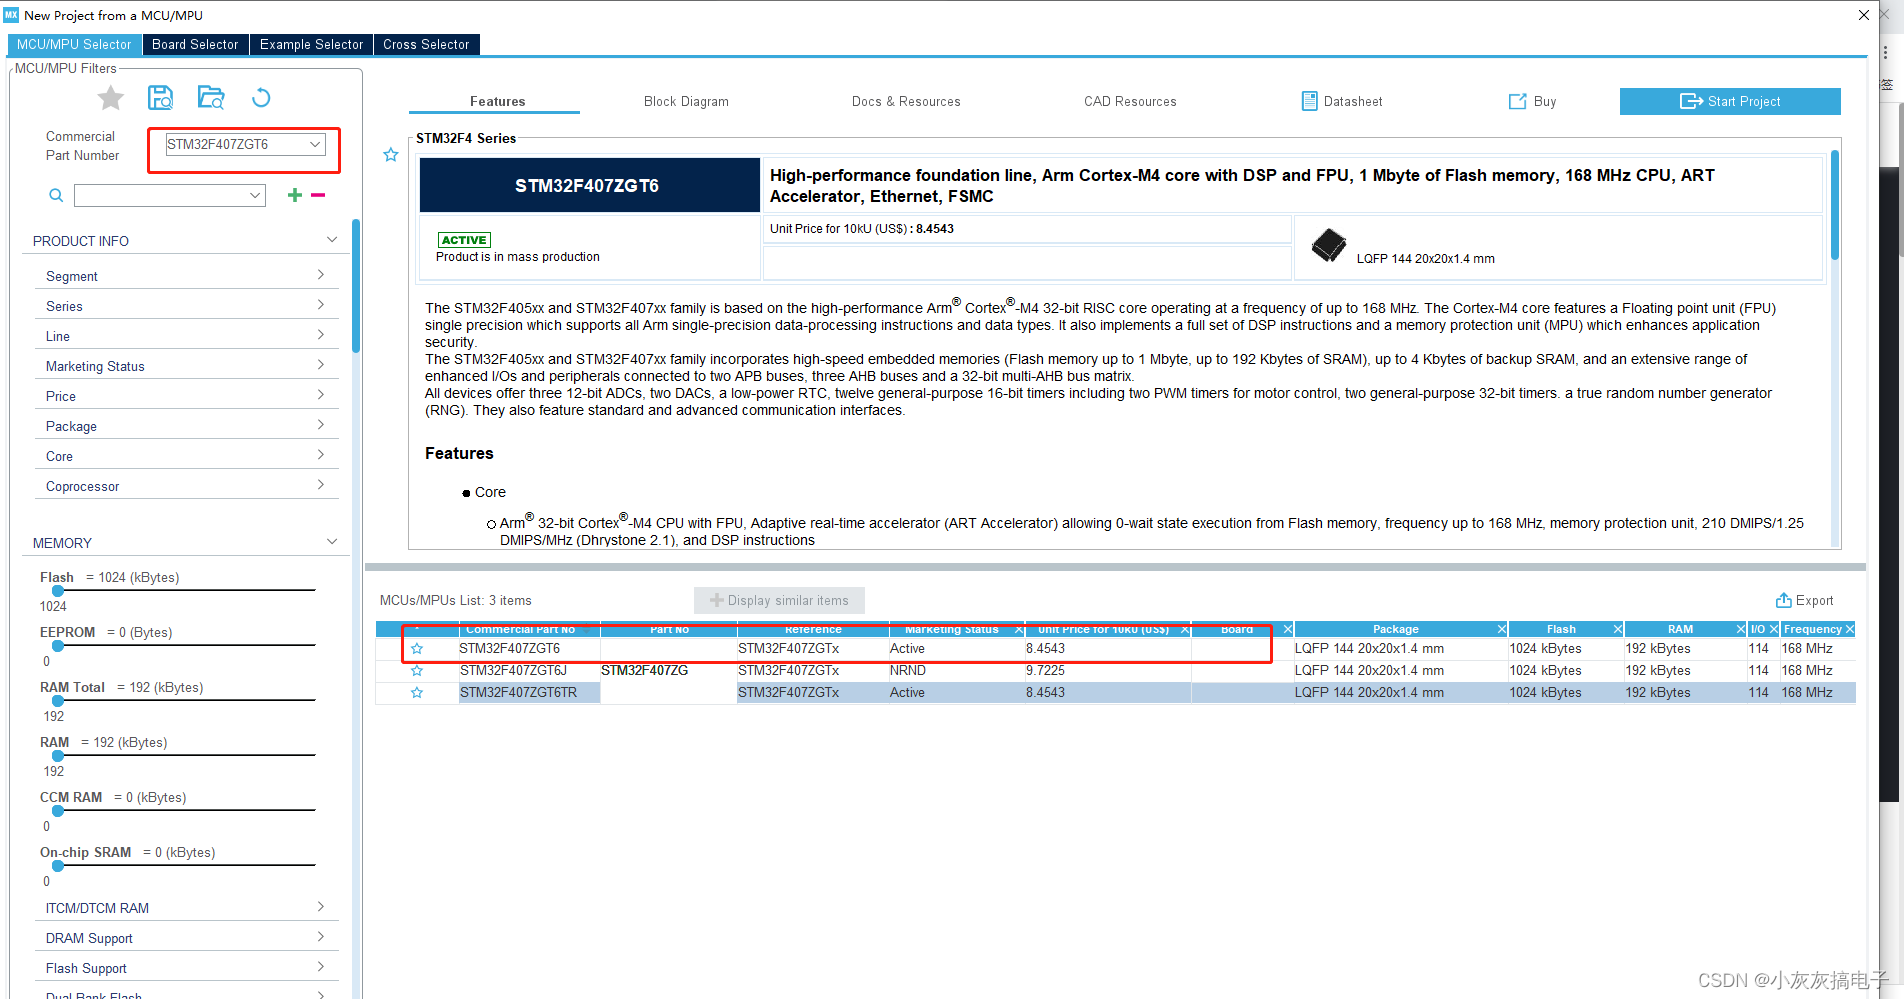This screenshot has height=999, width=1904.
Task: Collapse the PRODUCT INFO section
Action: tap(332, 240)
